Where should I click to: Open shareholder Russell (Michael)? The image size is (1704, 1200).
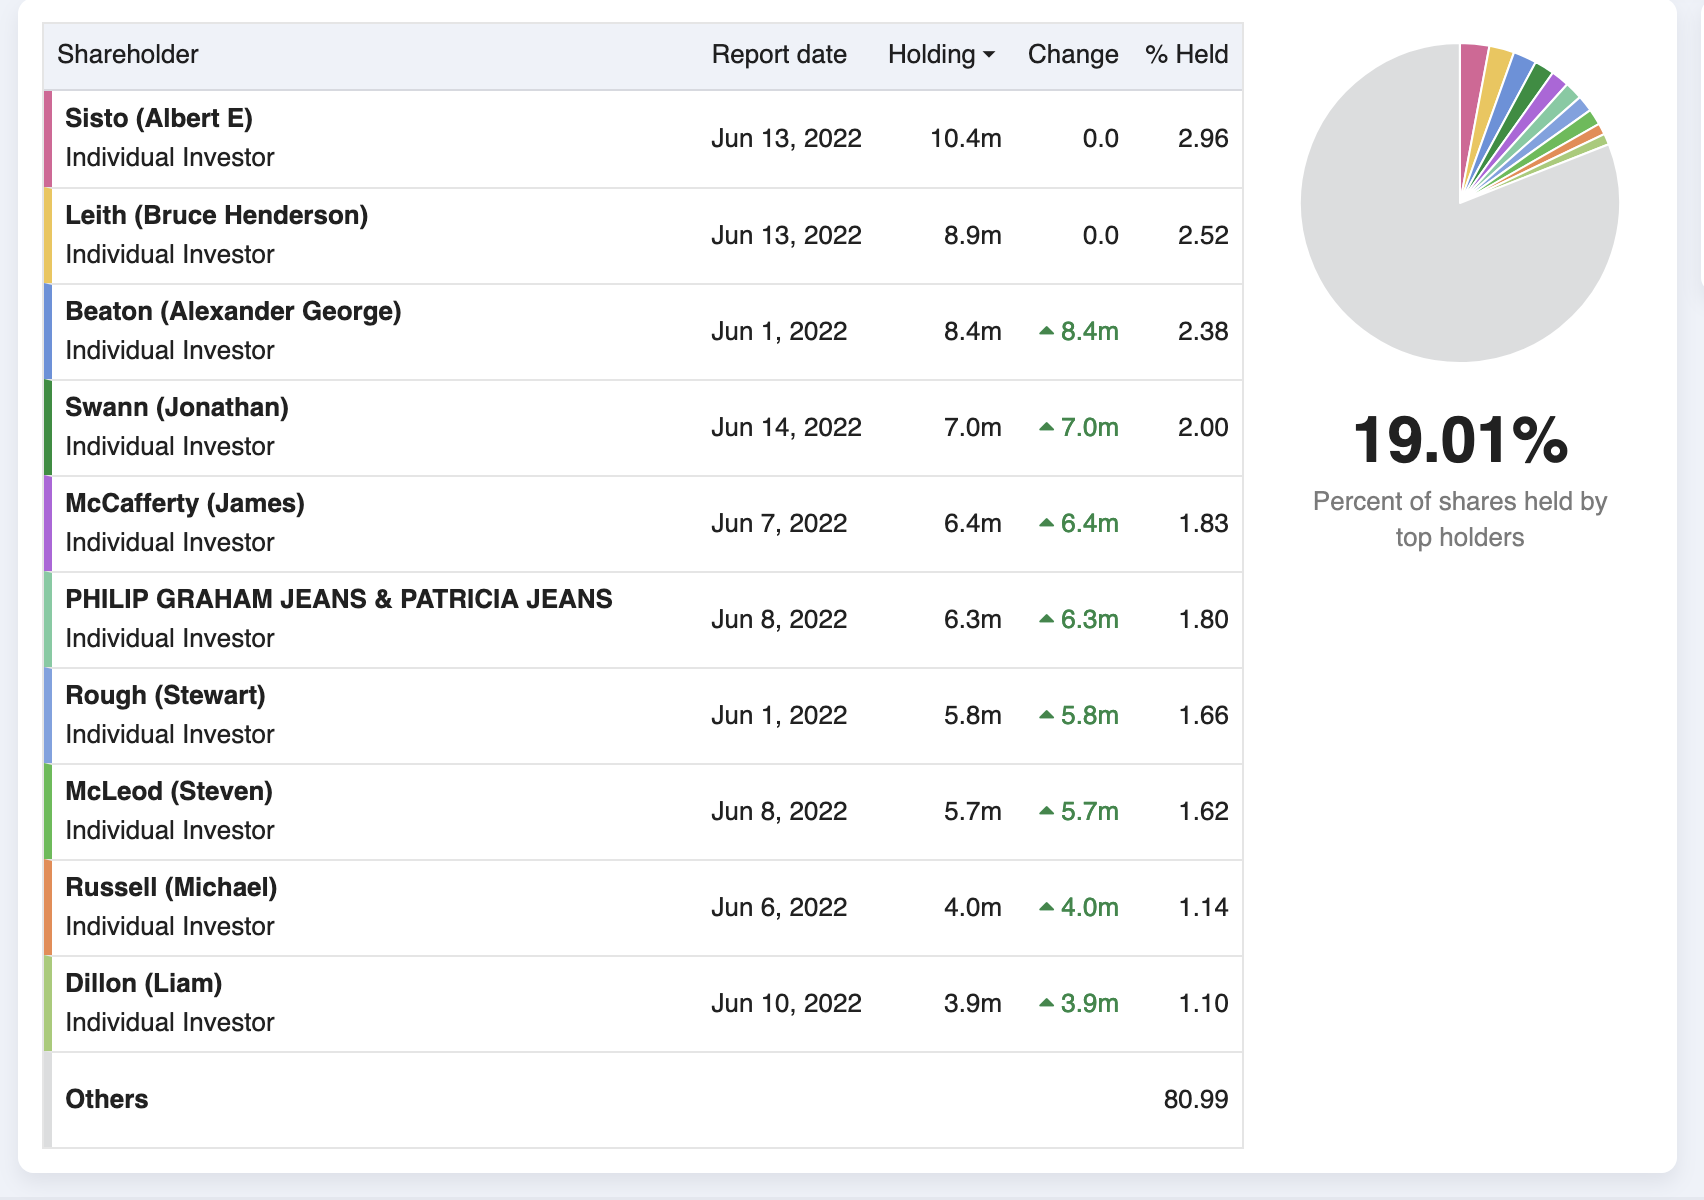171,887
